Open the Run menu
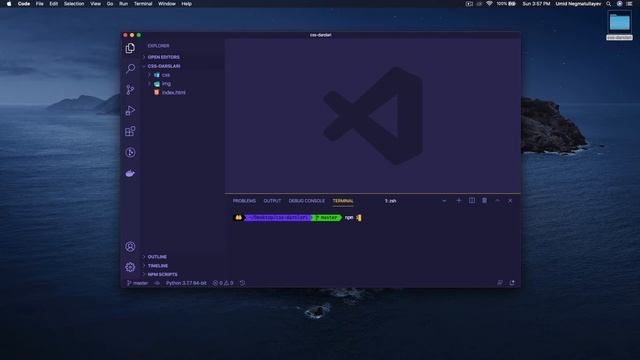Viewport: 640px width, 360px height. tap(123, 4)
